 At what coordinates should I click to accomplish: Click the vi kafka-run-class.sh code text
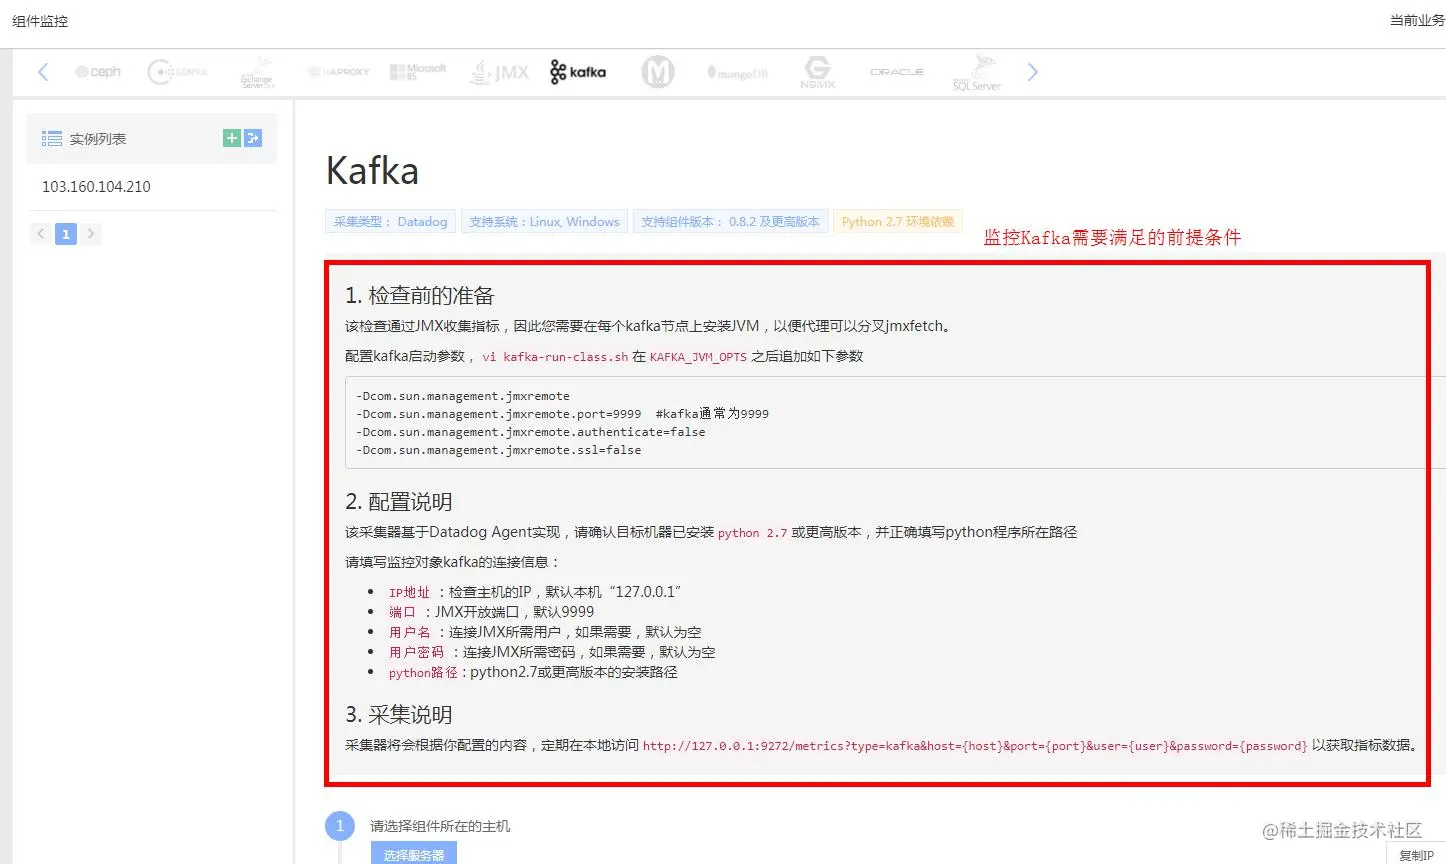click(555, 357)
